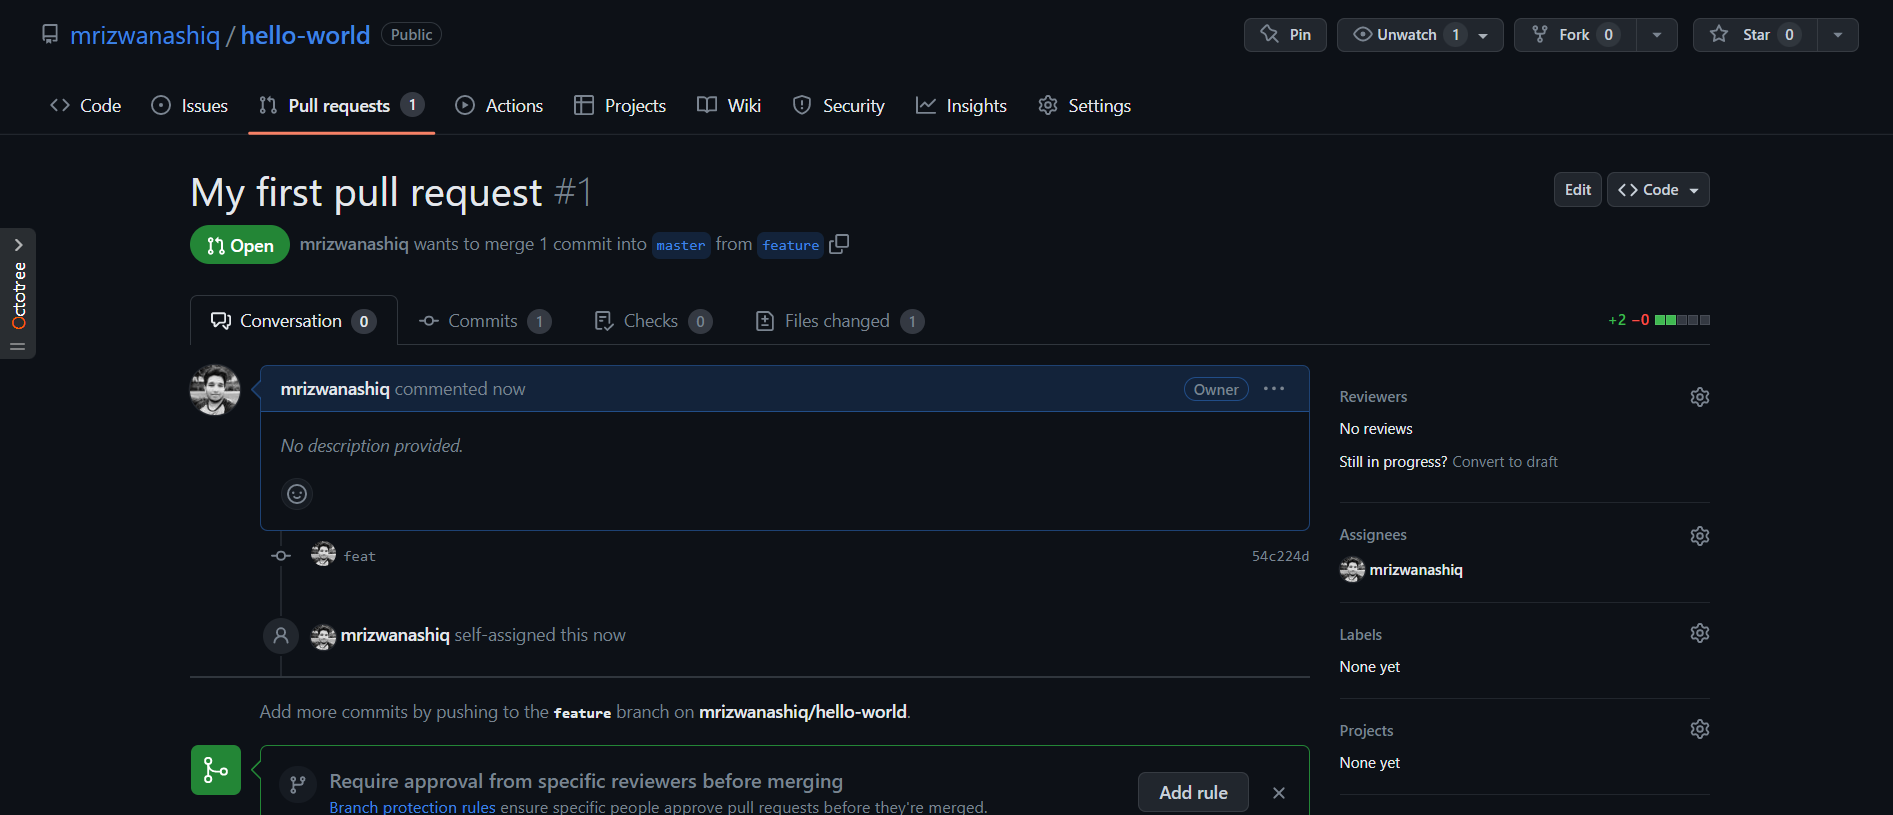This screenshot has width=1893, height=815.
Task: Click the commit avatar next to feat
Action: [323, 555]
